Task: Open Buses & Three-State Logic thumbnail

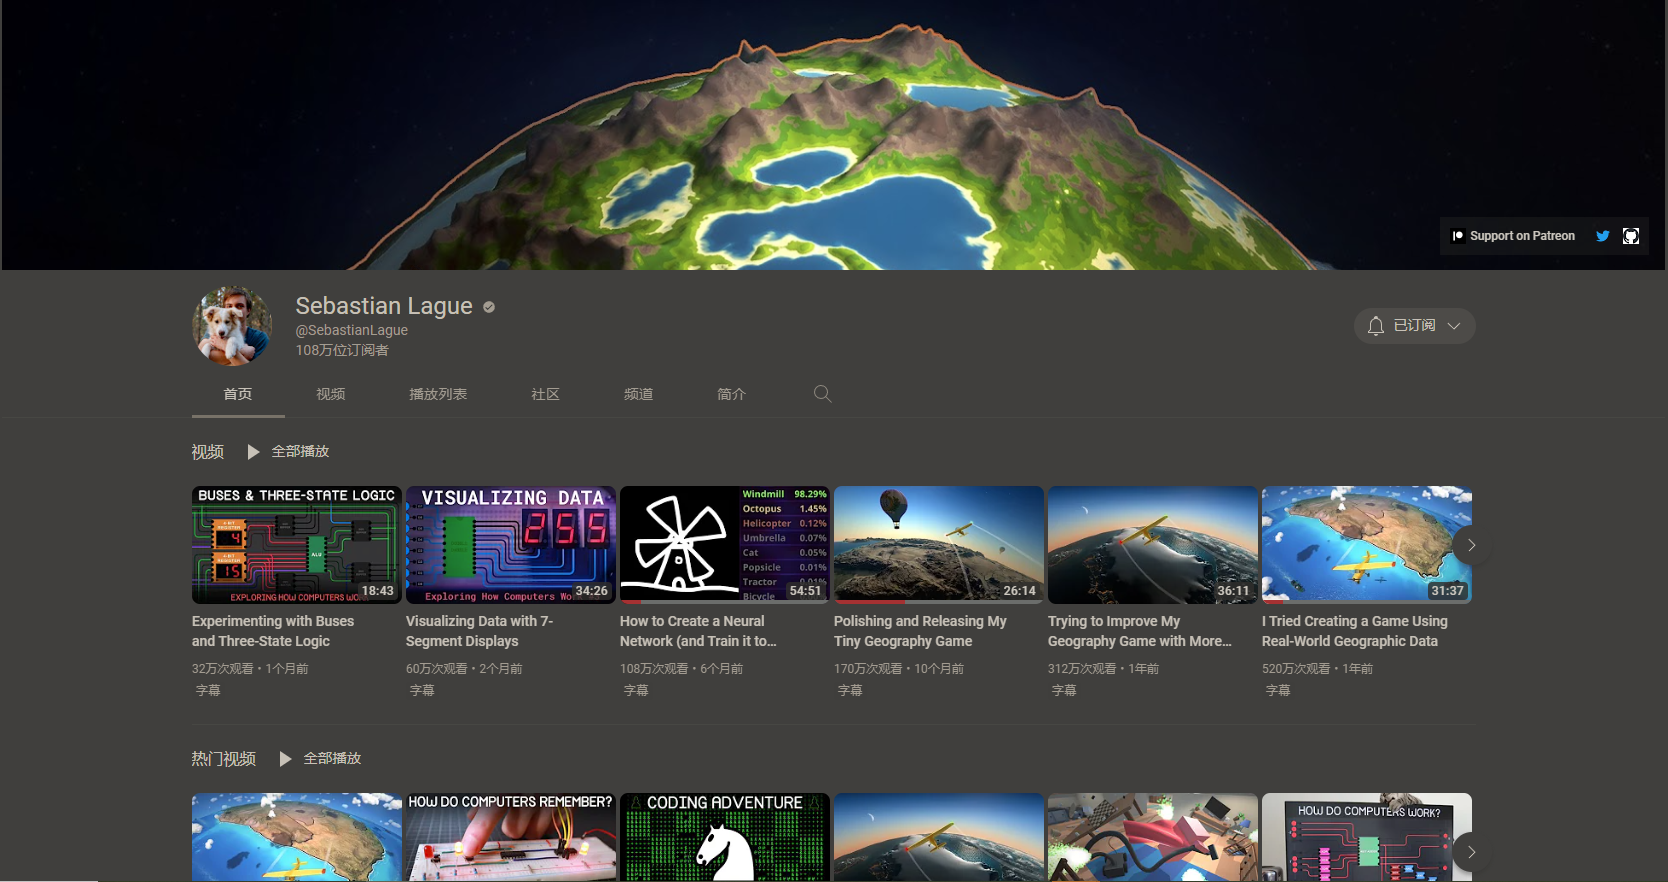Action: (x=297, y=545)
